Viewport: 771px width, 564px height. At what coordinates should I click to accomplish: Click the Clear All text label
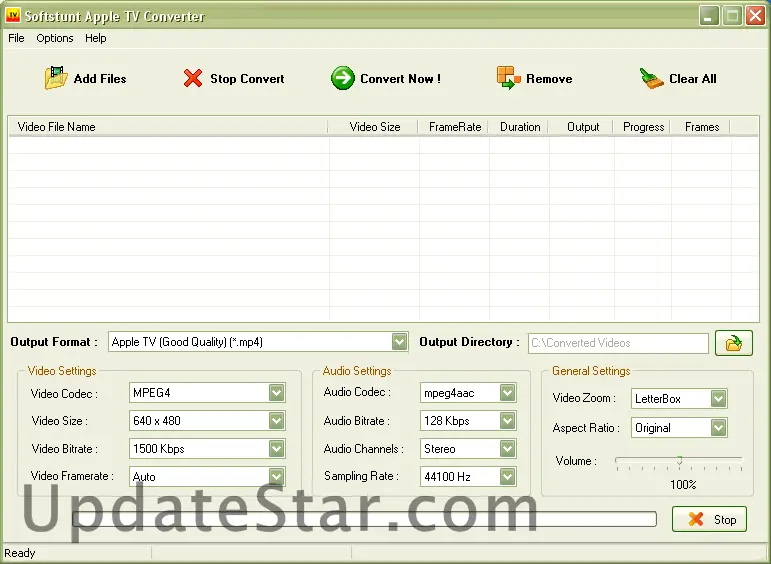[x=693, y=79]
